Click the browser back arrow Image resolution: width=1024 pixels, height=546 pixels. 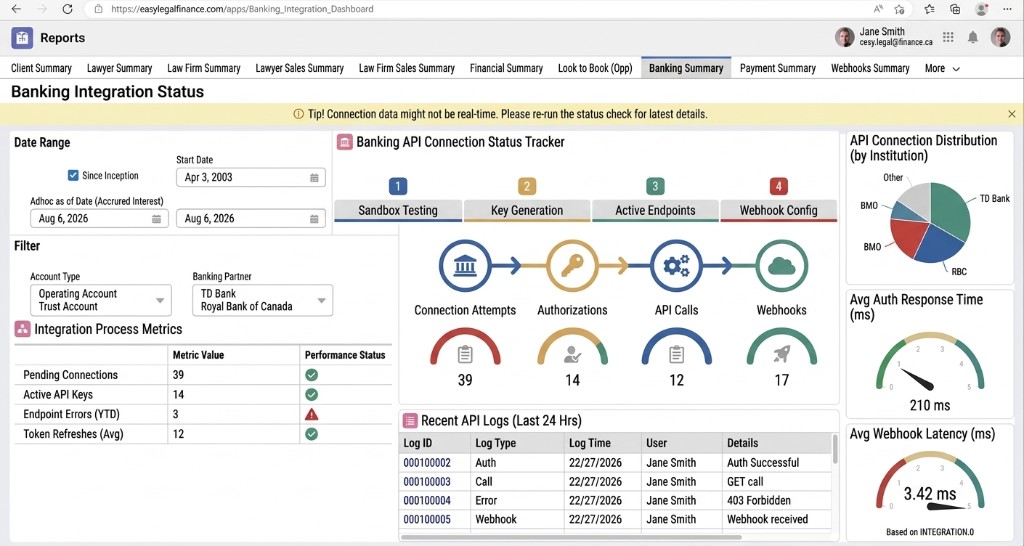(17, 9)
